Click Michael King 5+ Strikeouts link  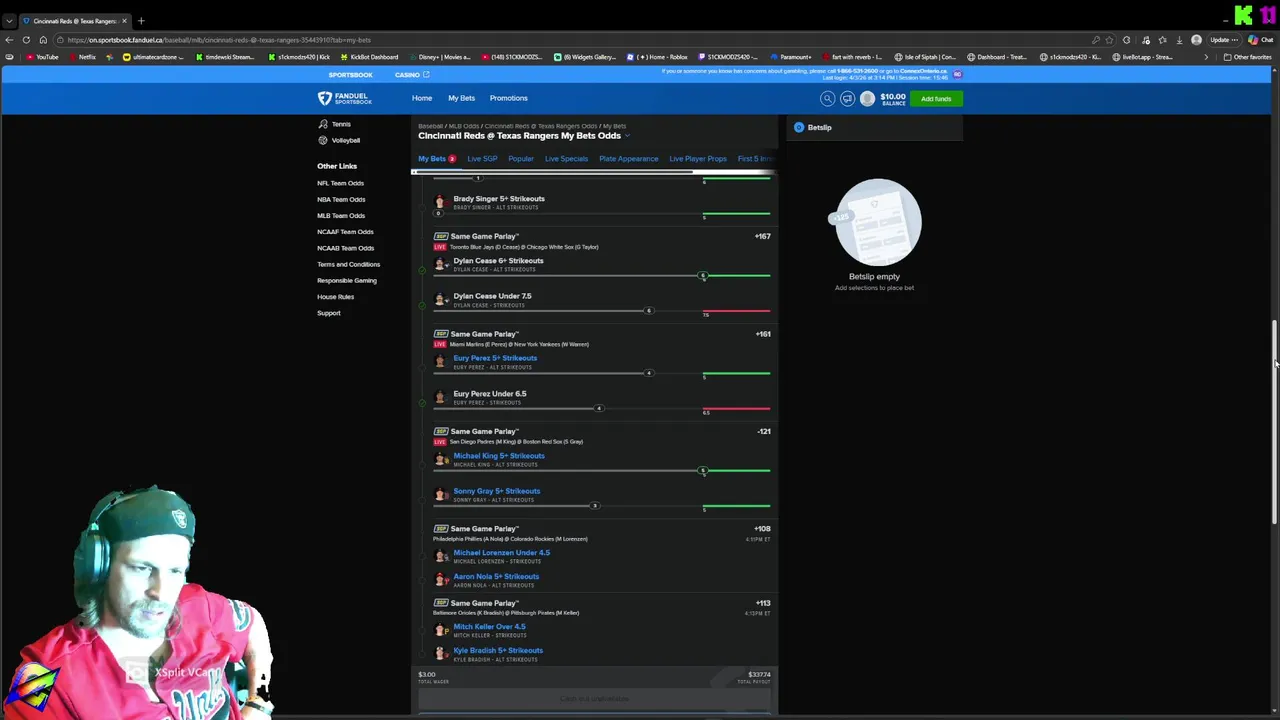coord(499,456)
